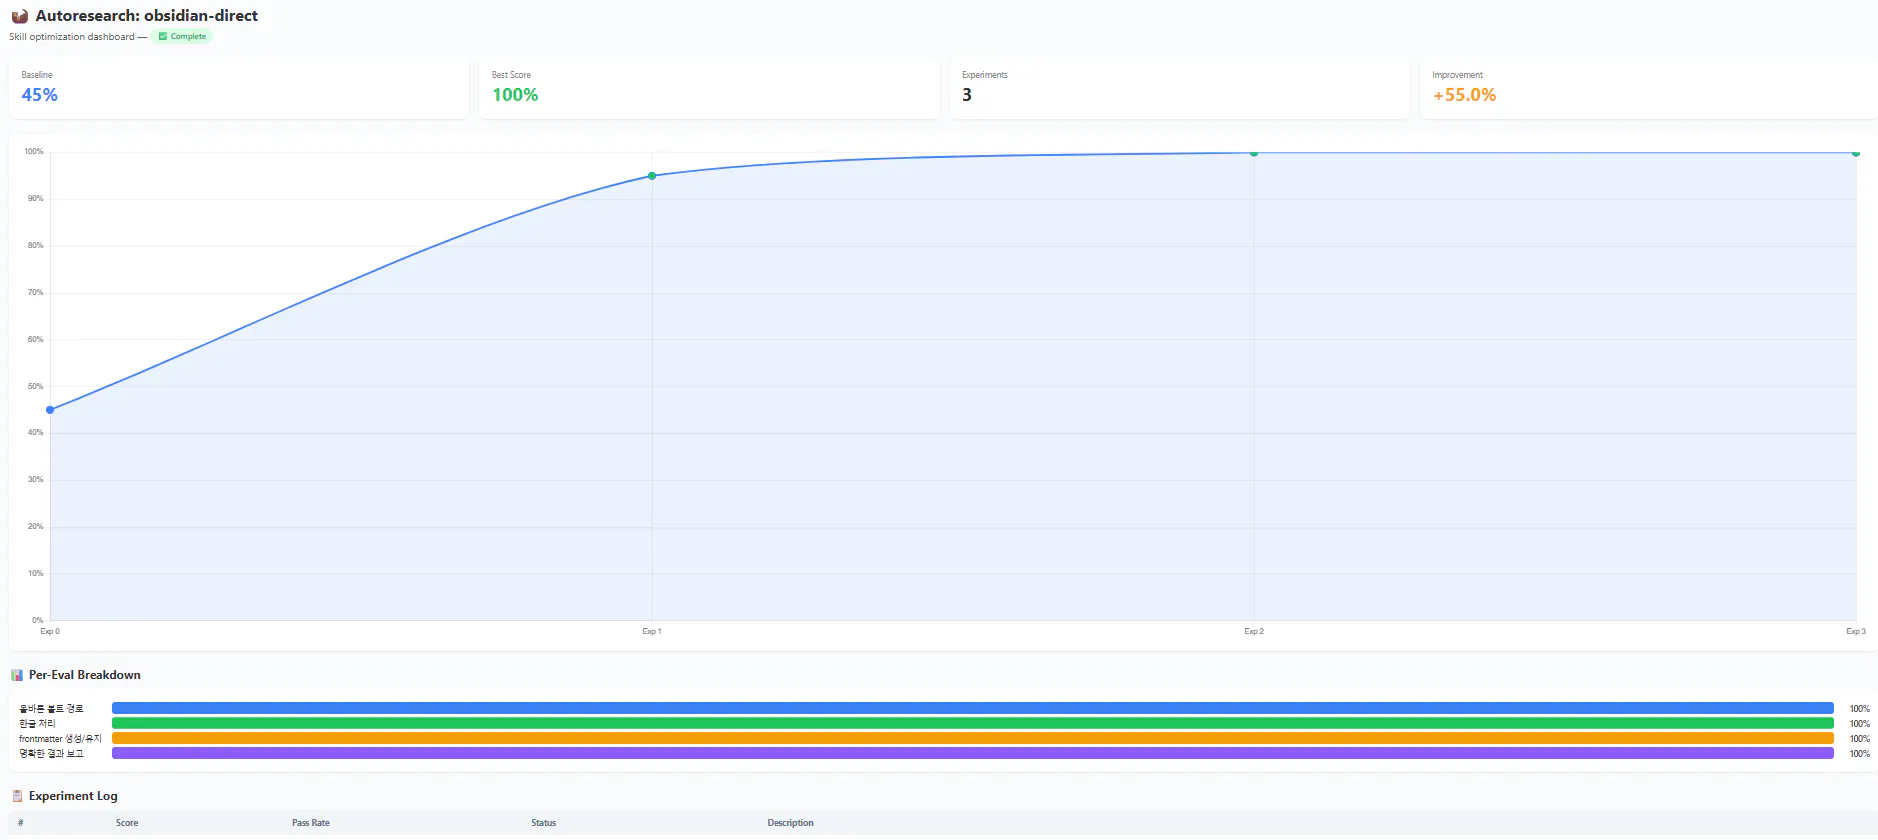Click the Status column header
The image size is (1878, 840).
[544, 823]
